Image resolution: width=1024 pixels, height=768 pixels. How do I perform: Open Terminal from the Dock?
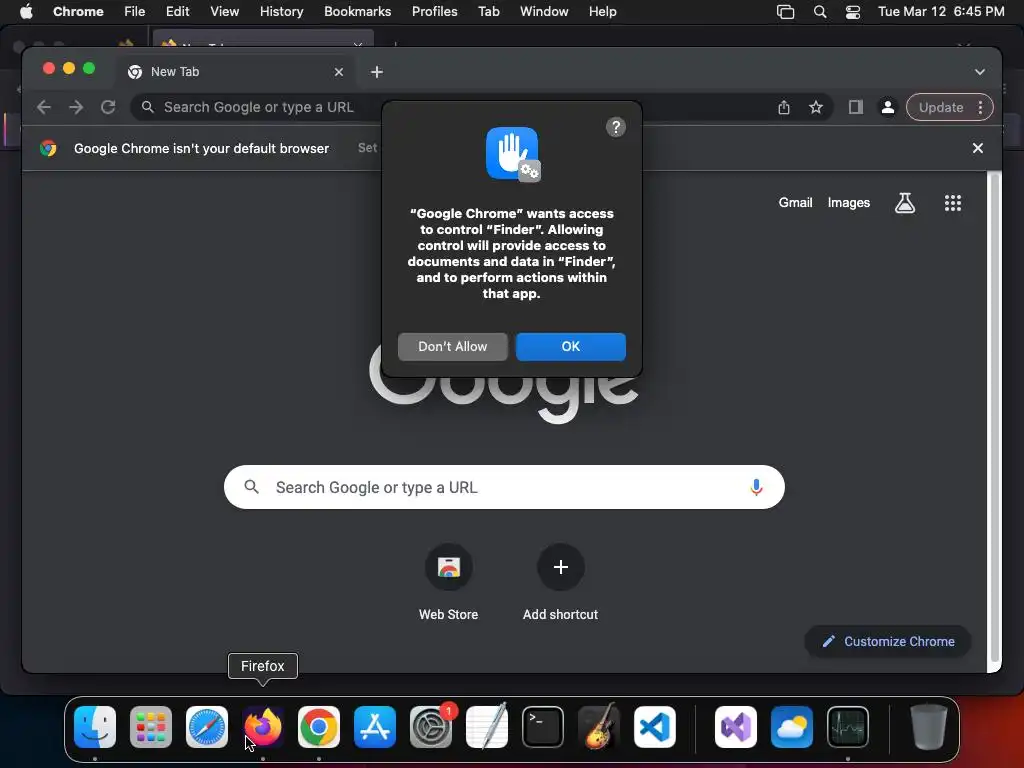click(543, 727)
